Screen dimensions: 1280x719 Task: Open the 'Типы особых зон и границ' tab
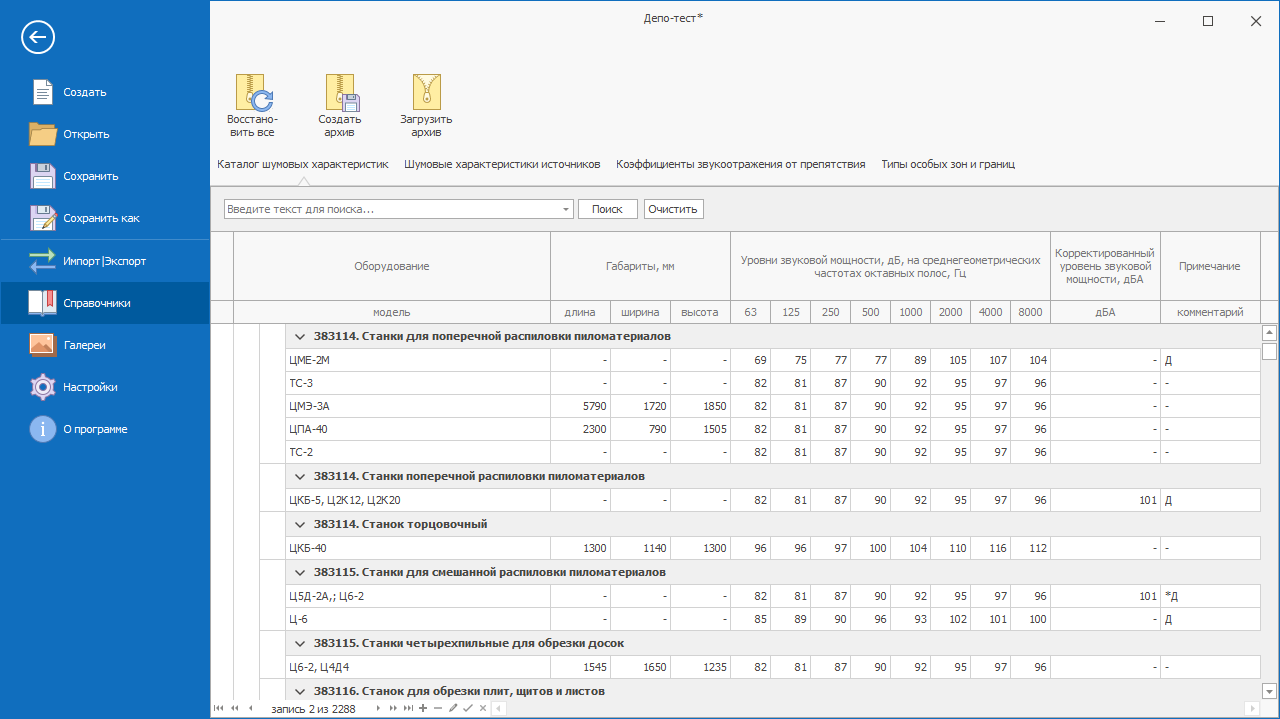point(947,164)
